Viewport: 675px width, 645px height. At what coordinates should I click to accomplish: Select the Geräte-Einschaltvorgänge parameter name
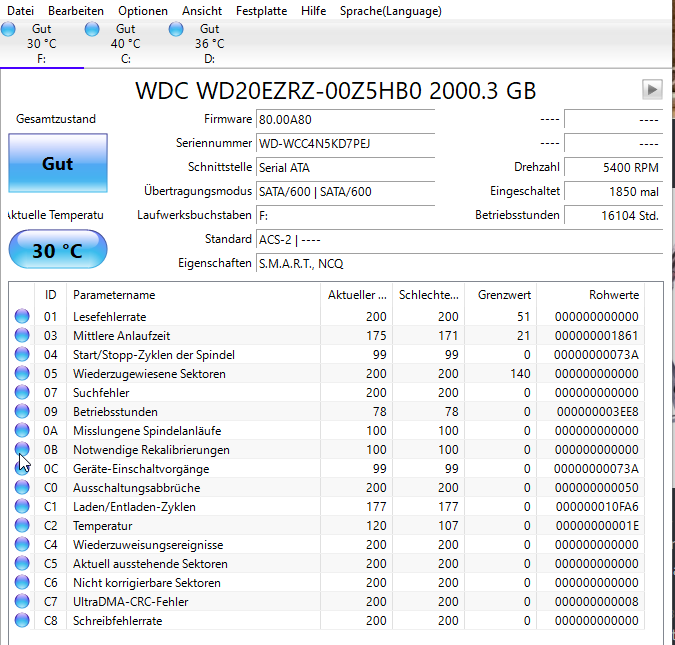[141, 469]
